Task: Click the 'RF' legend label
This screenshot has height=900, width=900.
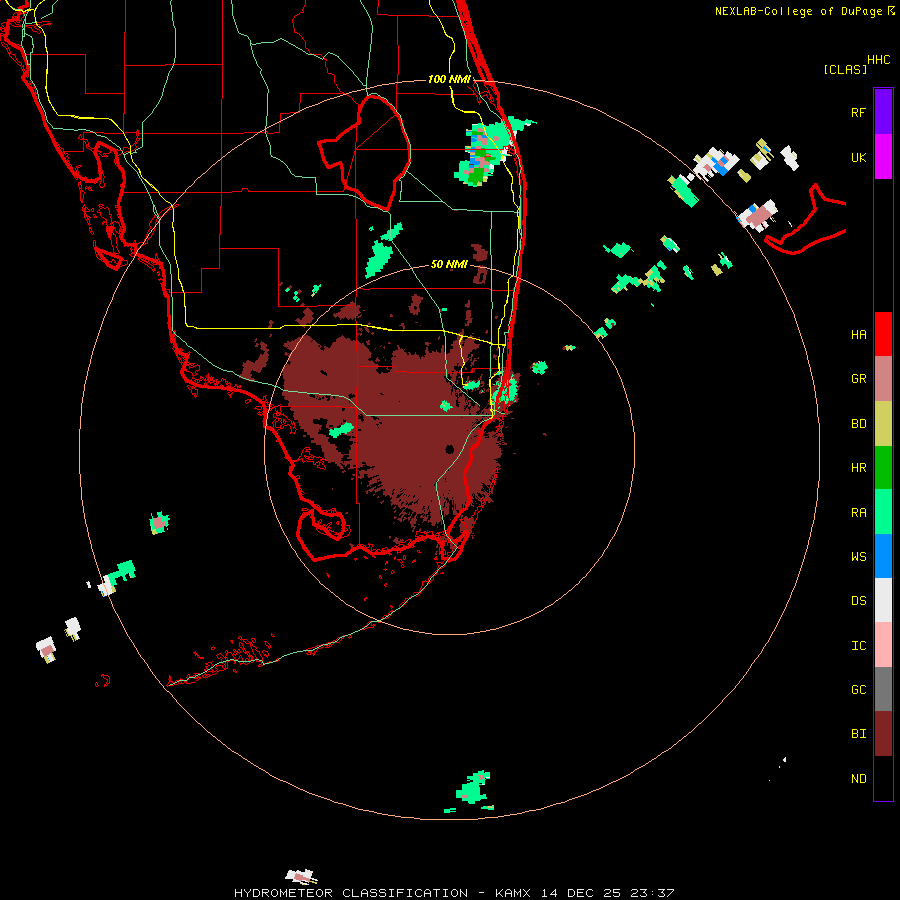Action: (859, 113)
